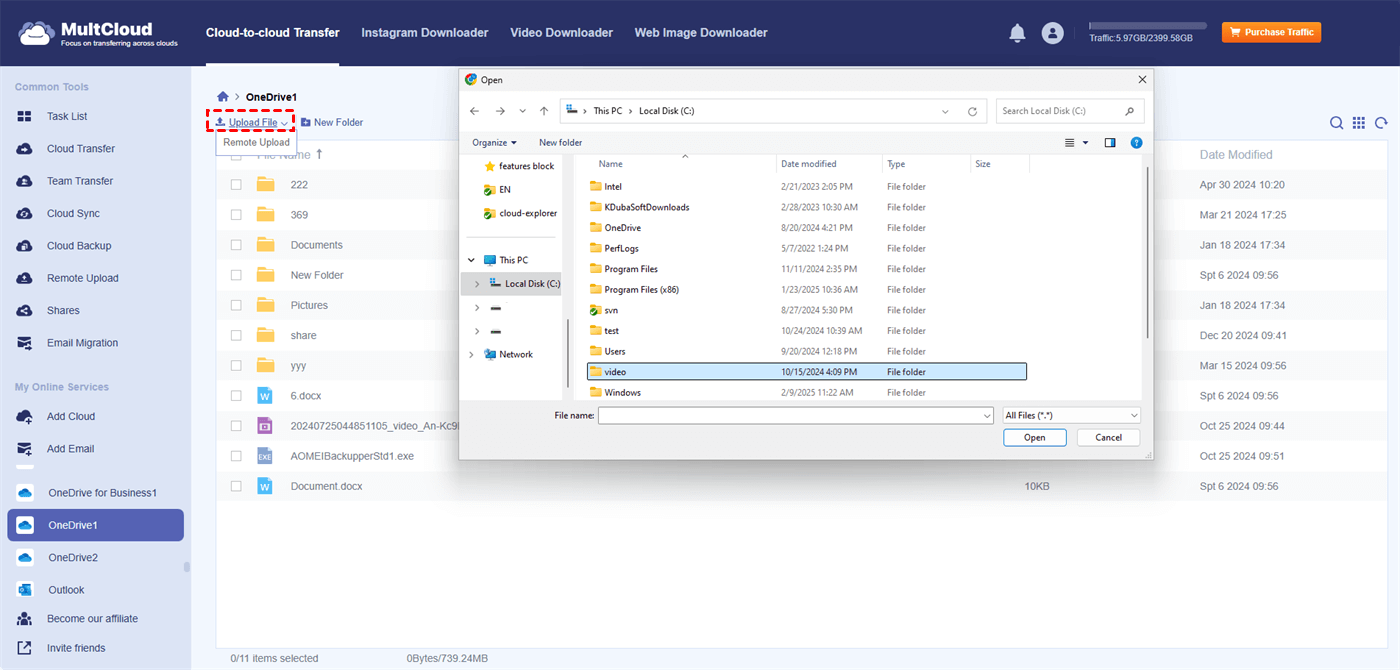Click the File name input field
This screenshot has height=670, width=1400.
click(790, 415)
